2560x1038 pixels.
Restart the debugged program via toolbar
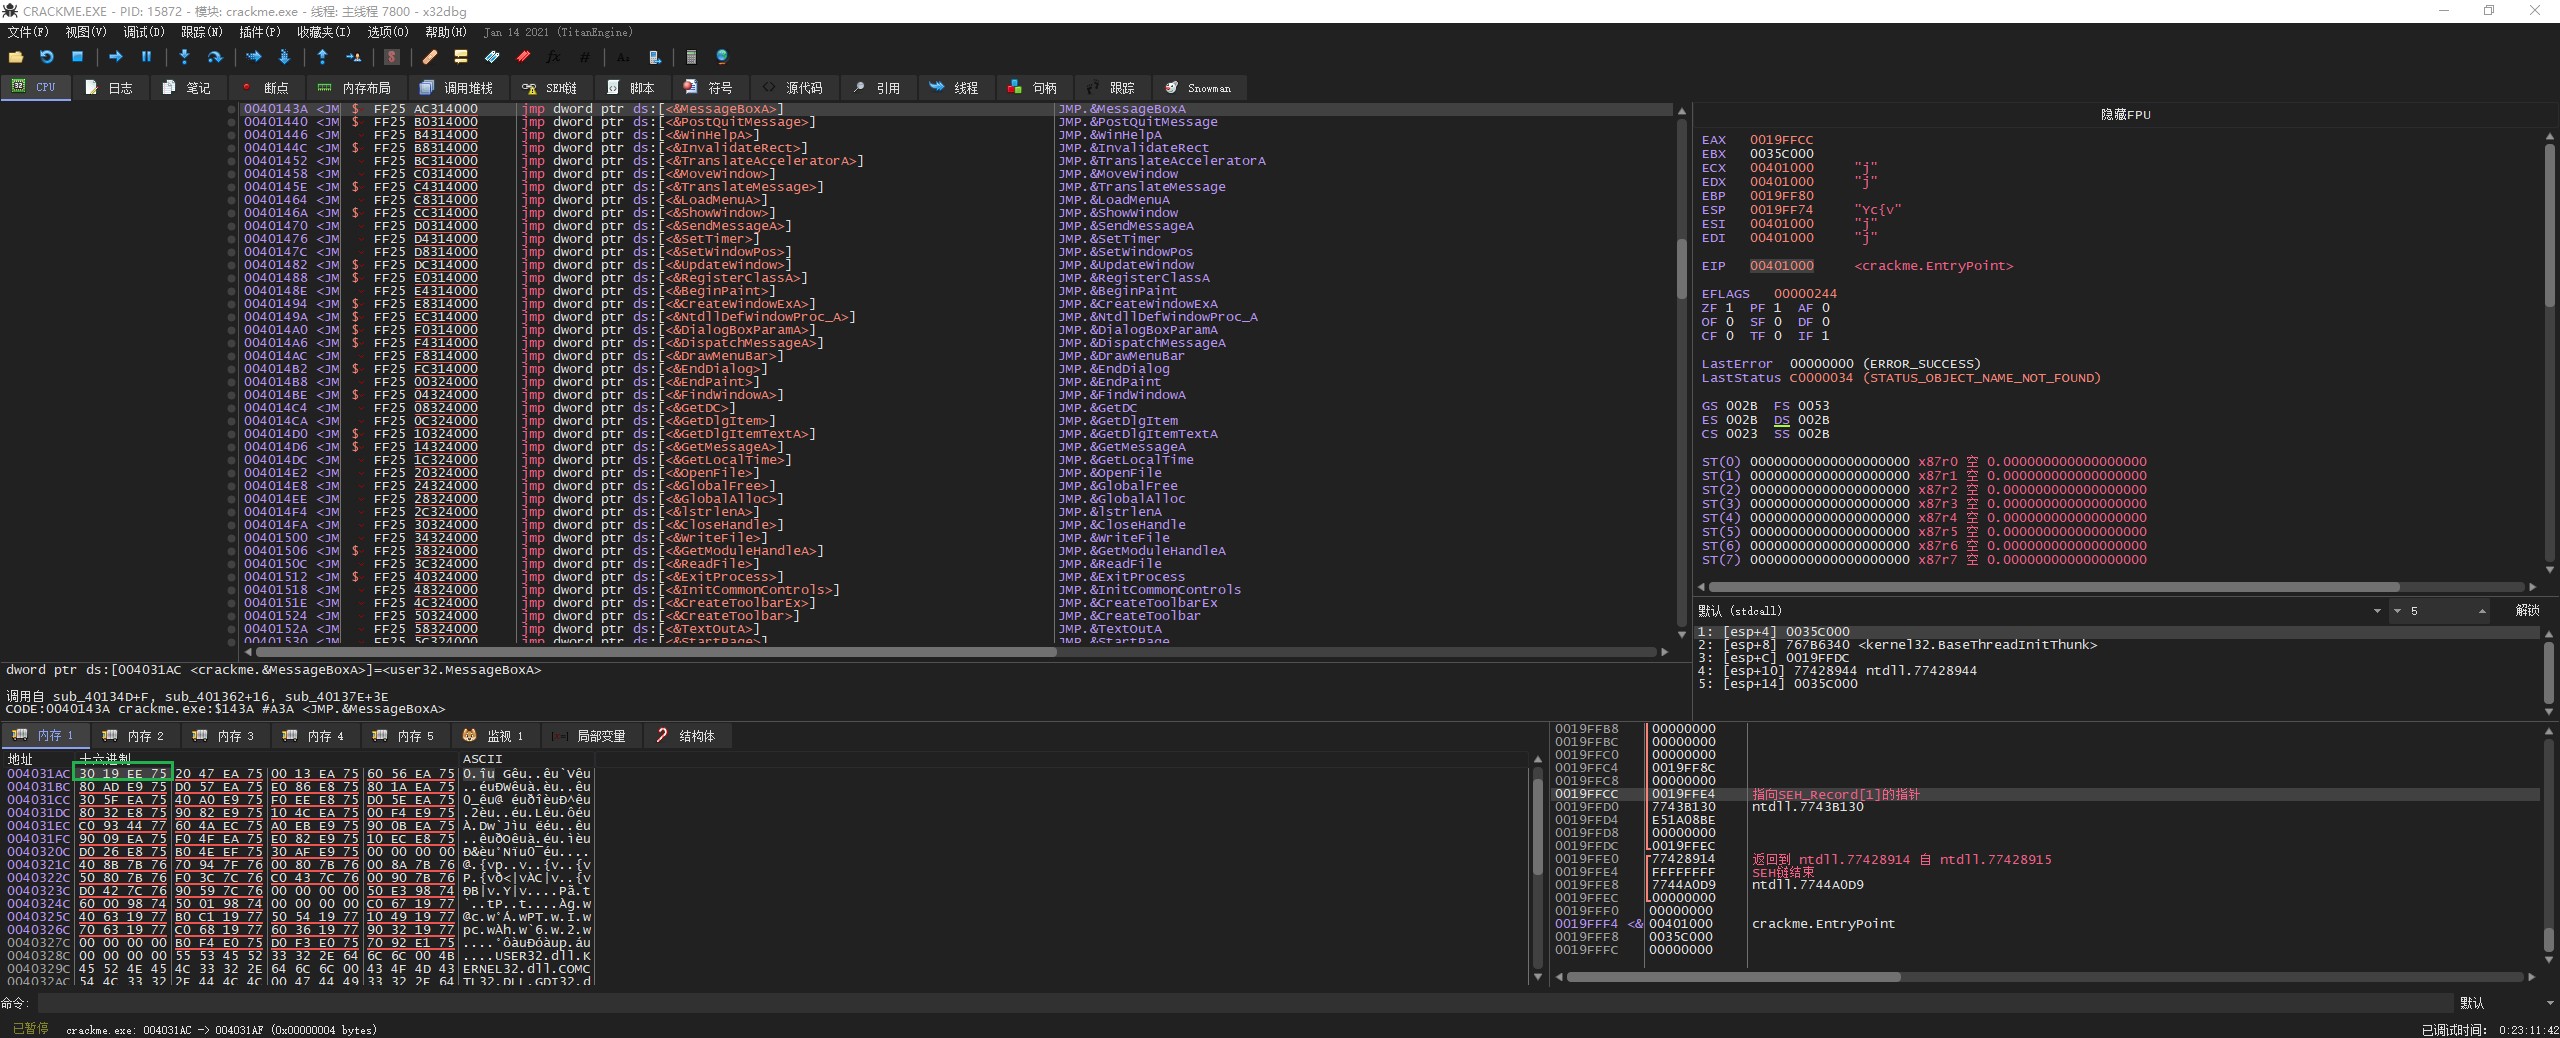(46, 57)
